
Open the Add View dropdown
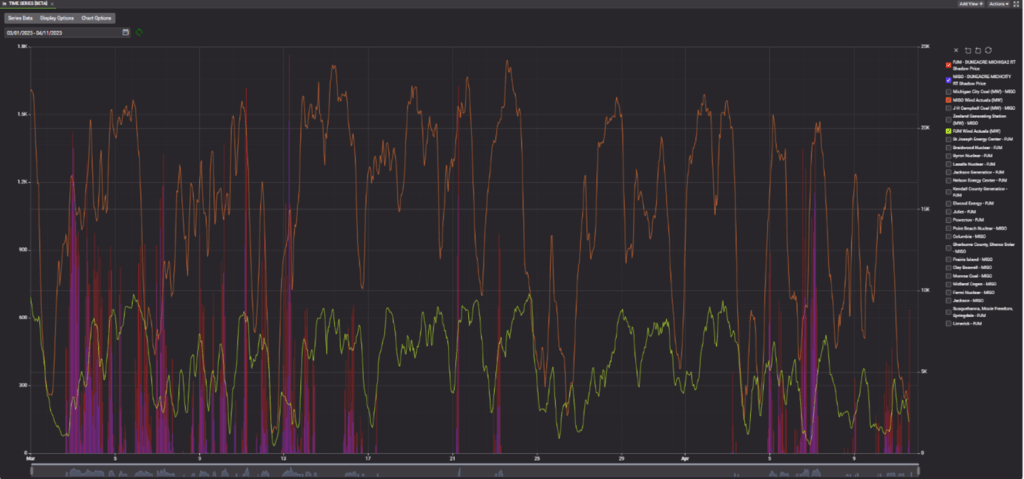970,4
